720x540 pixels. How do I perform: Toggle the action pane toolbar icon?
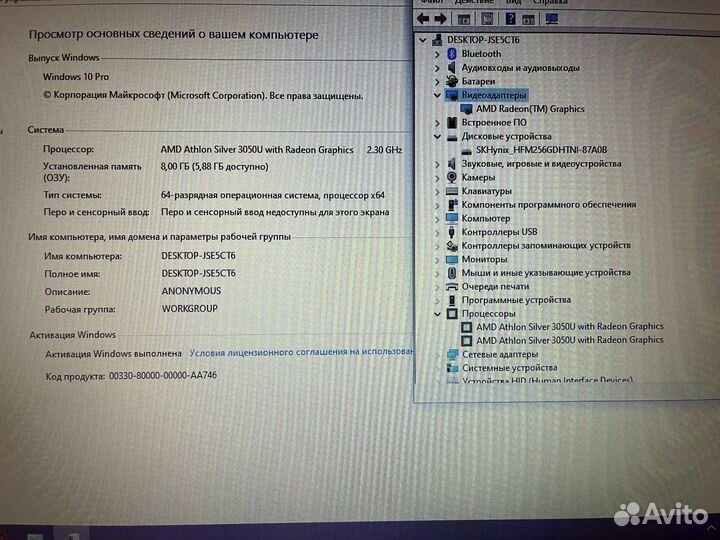(529, 19)
